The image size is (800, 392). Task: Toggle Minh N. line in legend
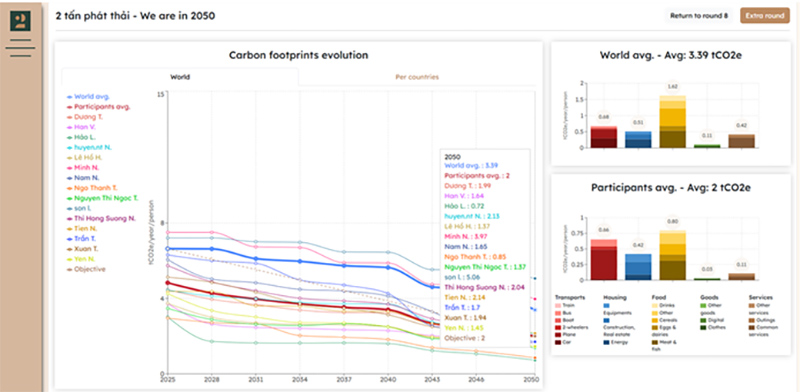point(84,167)
